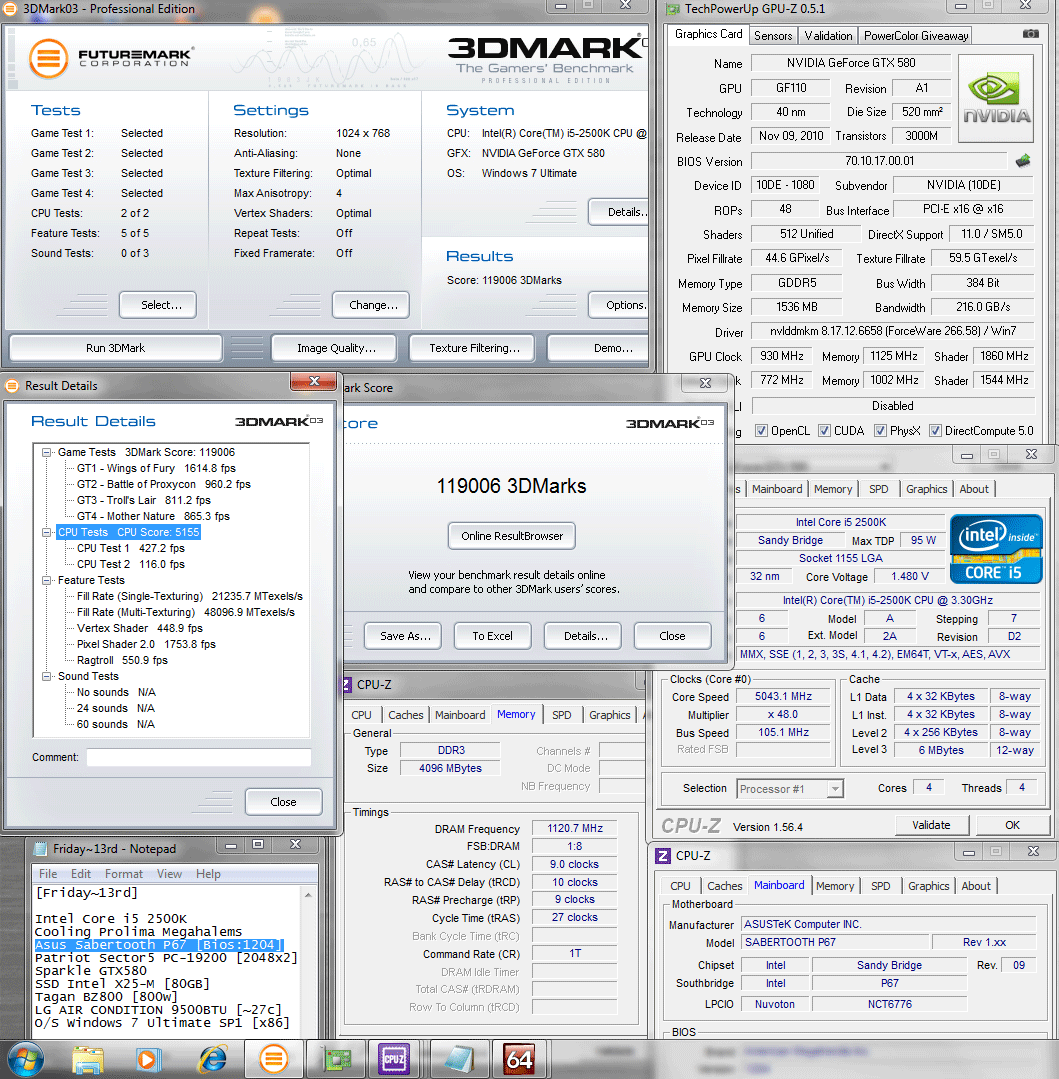Click the GPU-Z title bar icon
This screenshot has height=1079, width=1059.
coord(672,9)
